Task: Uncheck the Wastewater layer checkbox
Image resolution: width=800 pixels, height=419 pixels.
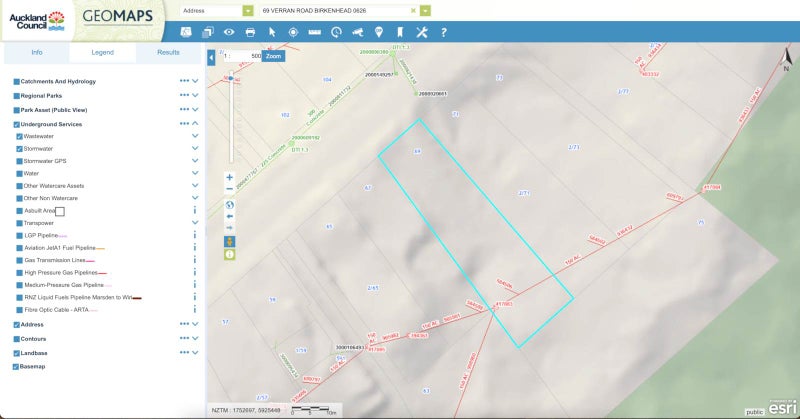Action: [x=20, y=135]
